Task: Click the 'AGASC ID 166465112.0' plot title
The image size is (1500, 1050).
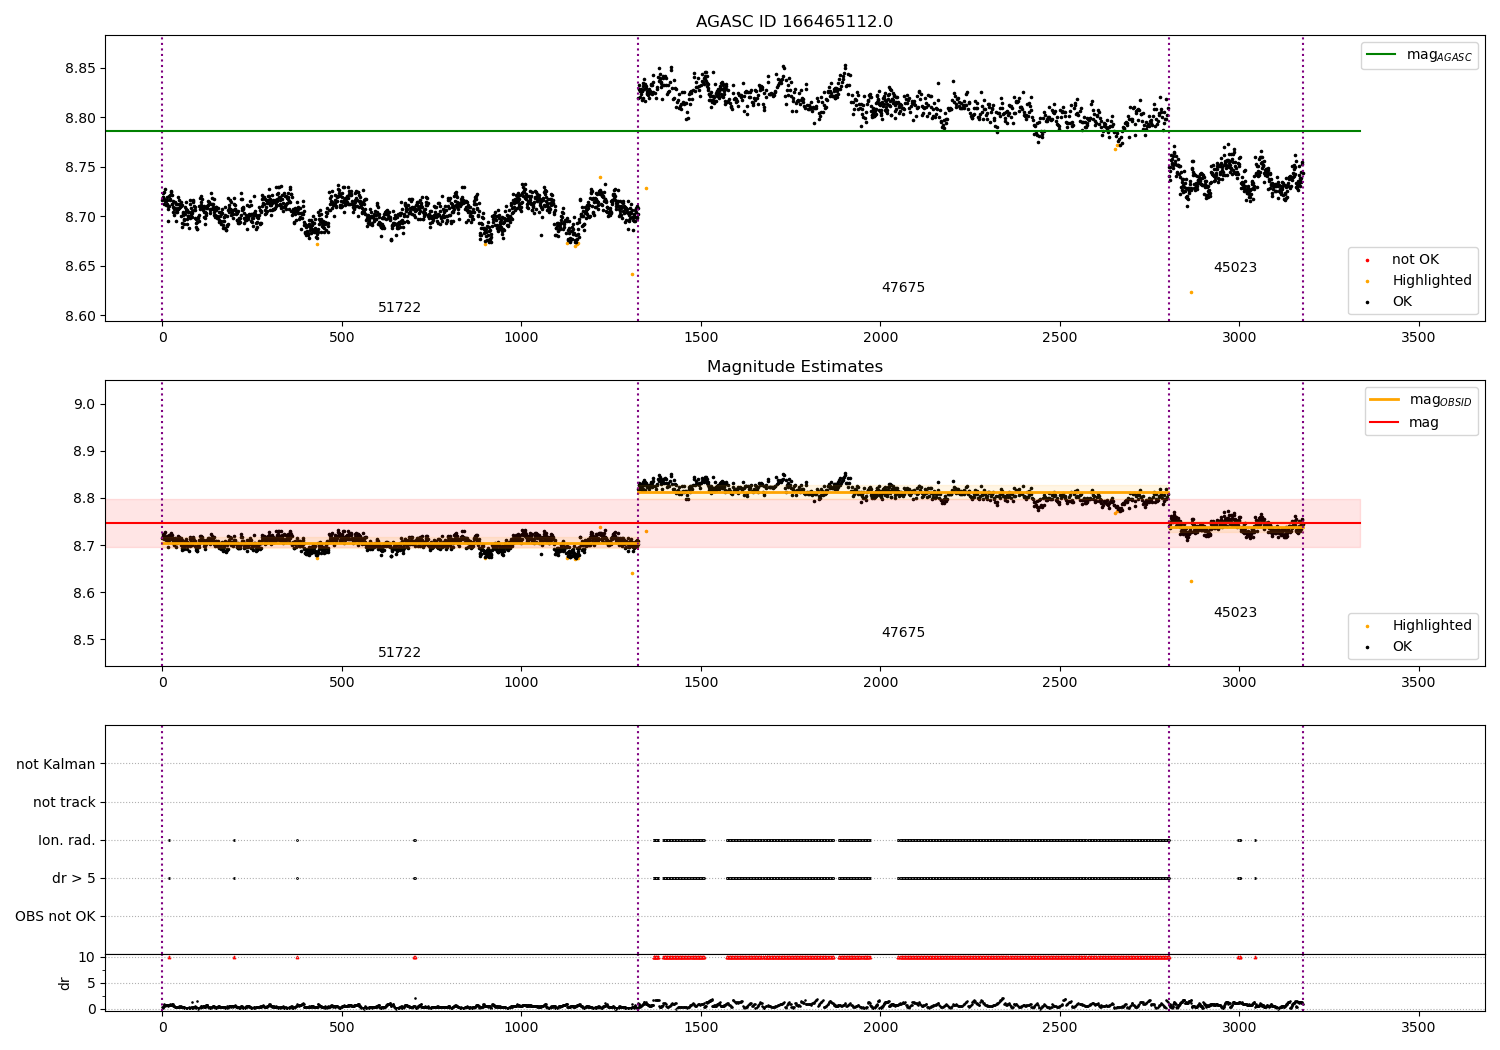Action: (x=795, y=22)
